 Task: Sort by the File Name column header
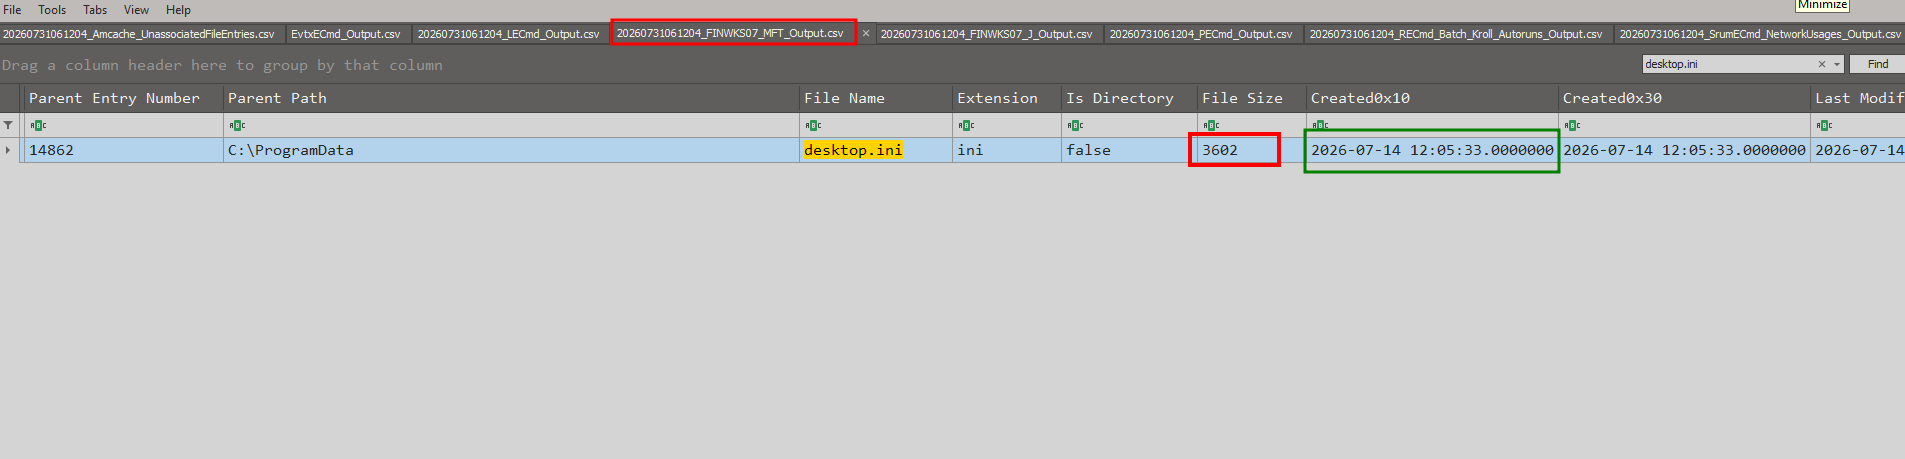876,98
